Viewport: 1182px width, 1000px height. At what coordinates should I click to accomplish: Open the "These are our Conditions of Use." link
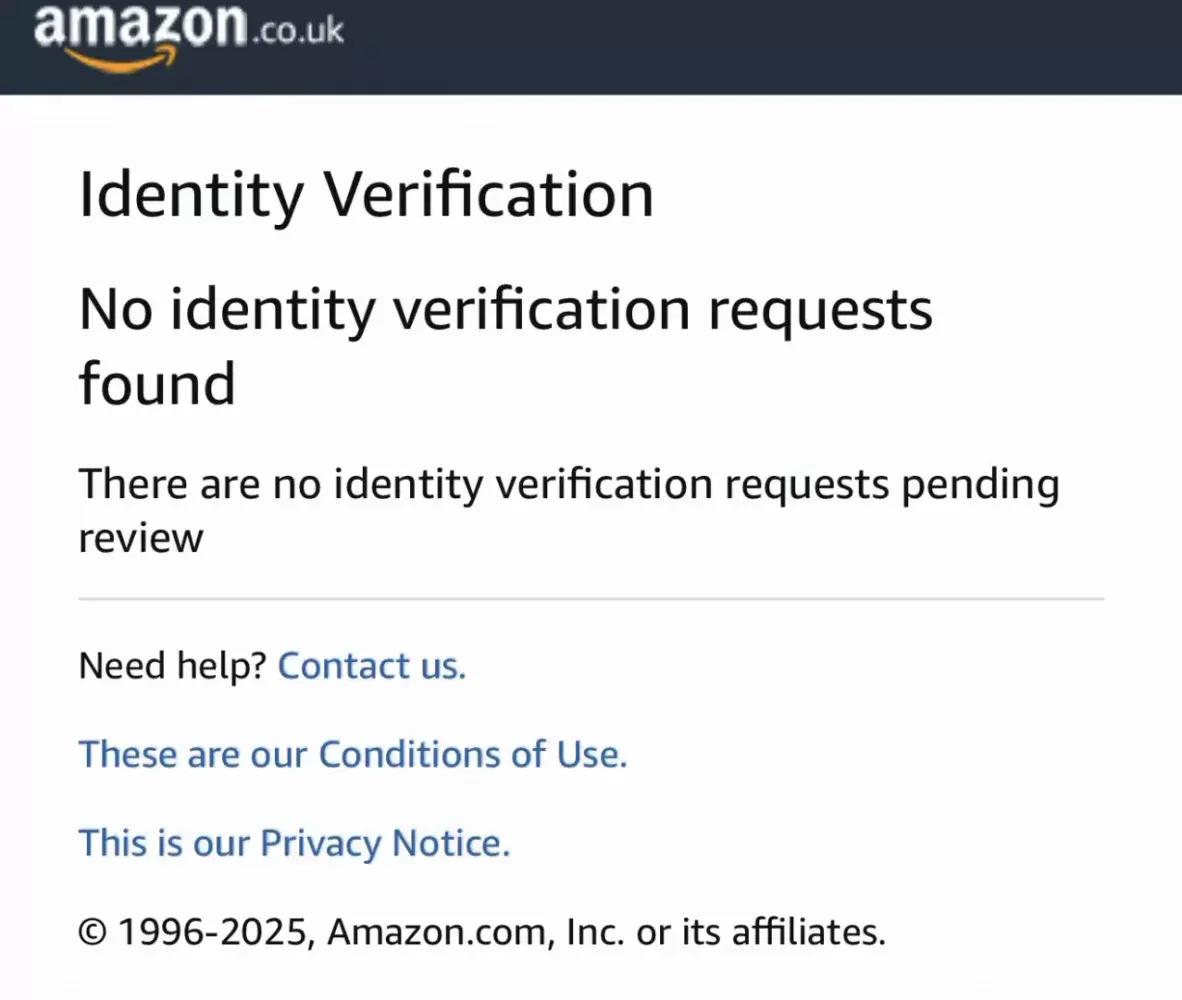(352, 754)
